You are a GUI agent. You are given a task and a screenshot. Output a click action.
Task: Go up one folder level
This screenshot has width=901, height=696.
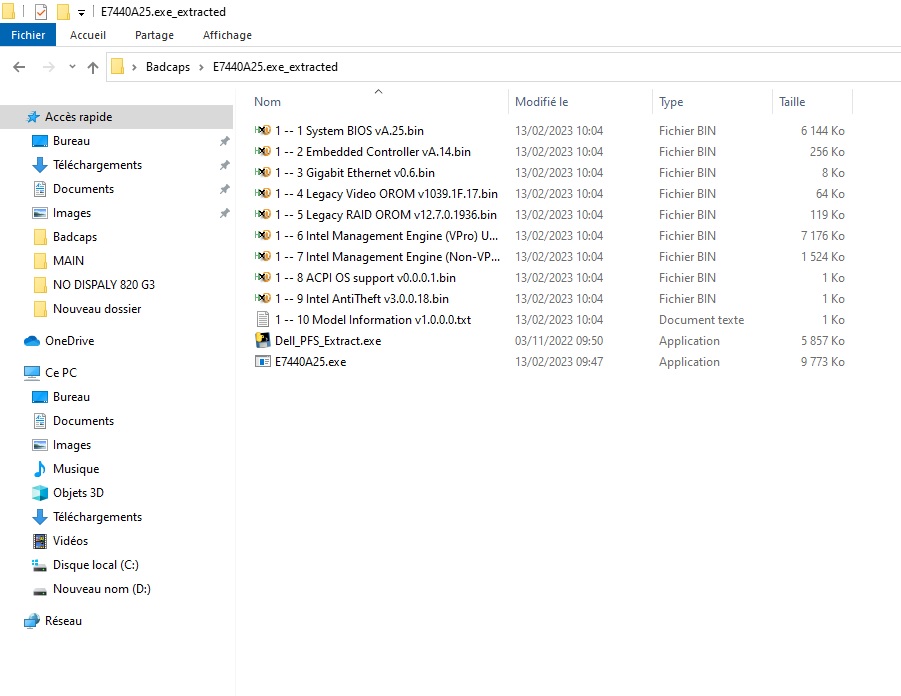(x=93, y=67)
